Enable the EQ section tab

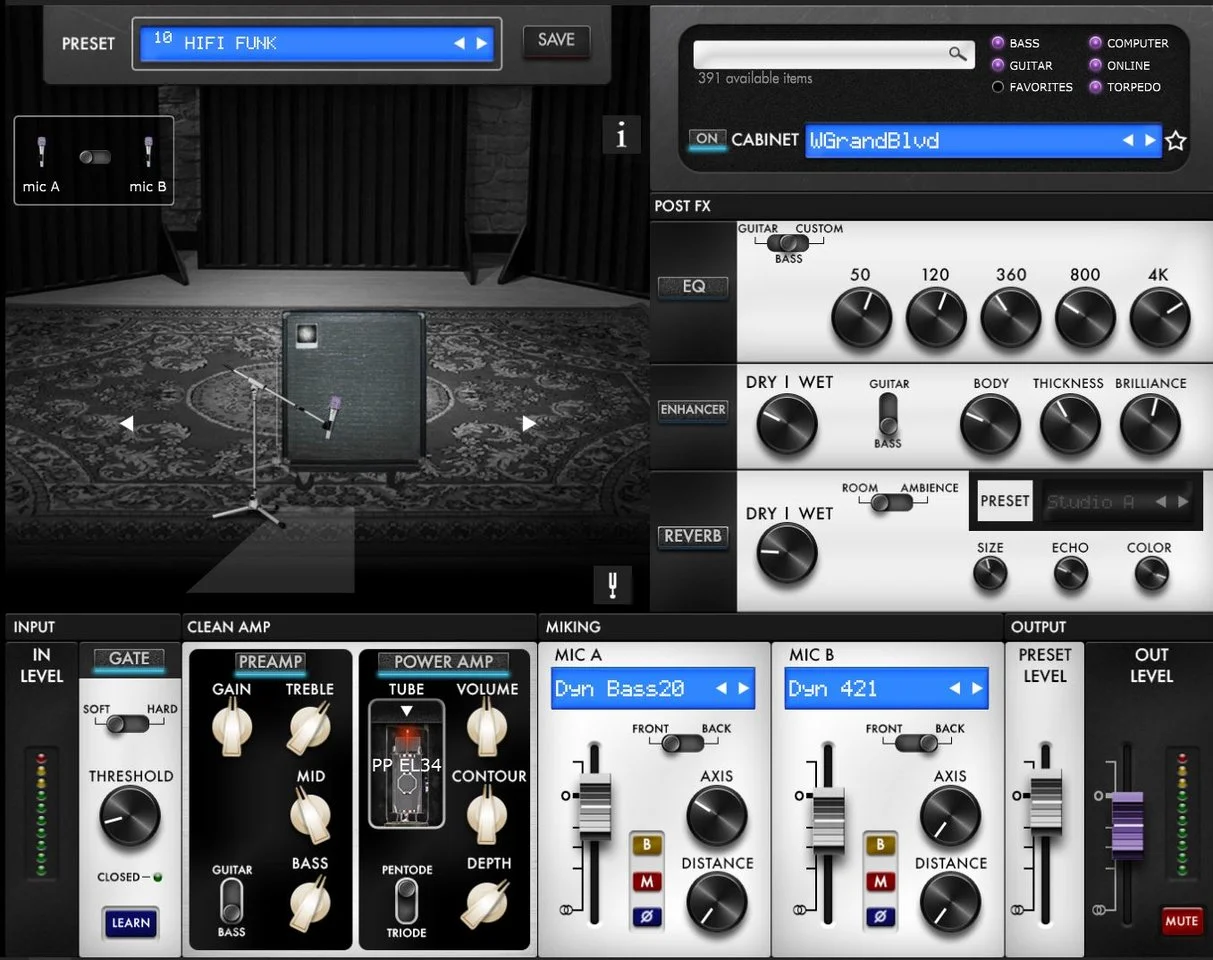pyautogui.click(x=693, y=286)
